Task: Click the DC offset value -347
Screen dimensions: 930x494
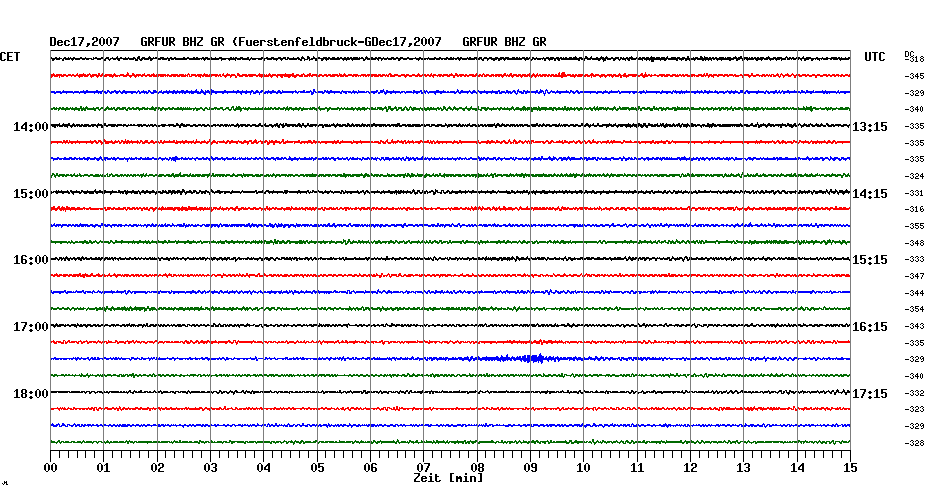Action: point(914,276)
